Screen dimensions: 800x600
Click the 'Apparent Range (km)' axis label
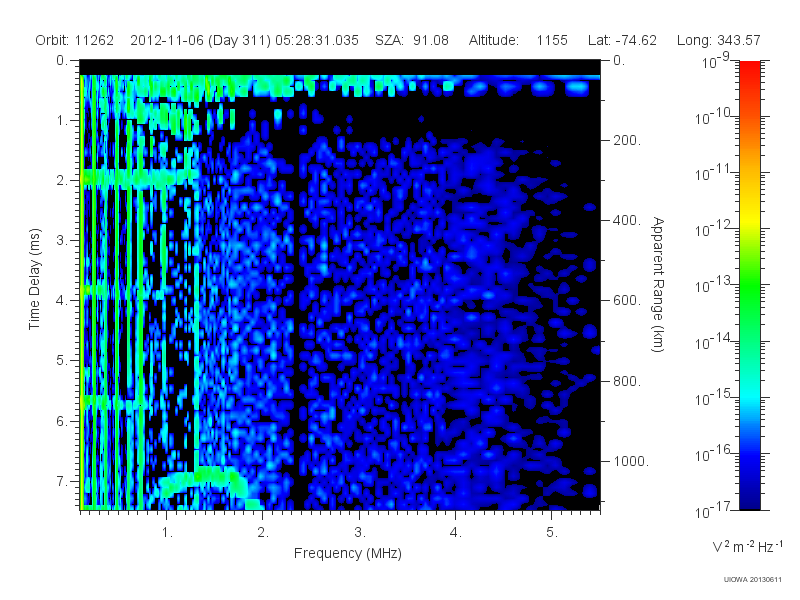[x=658, y=284]
